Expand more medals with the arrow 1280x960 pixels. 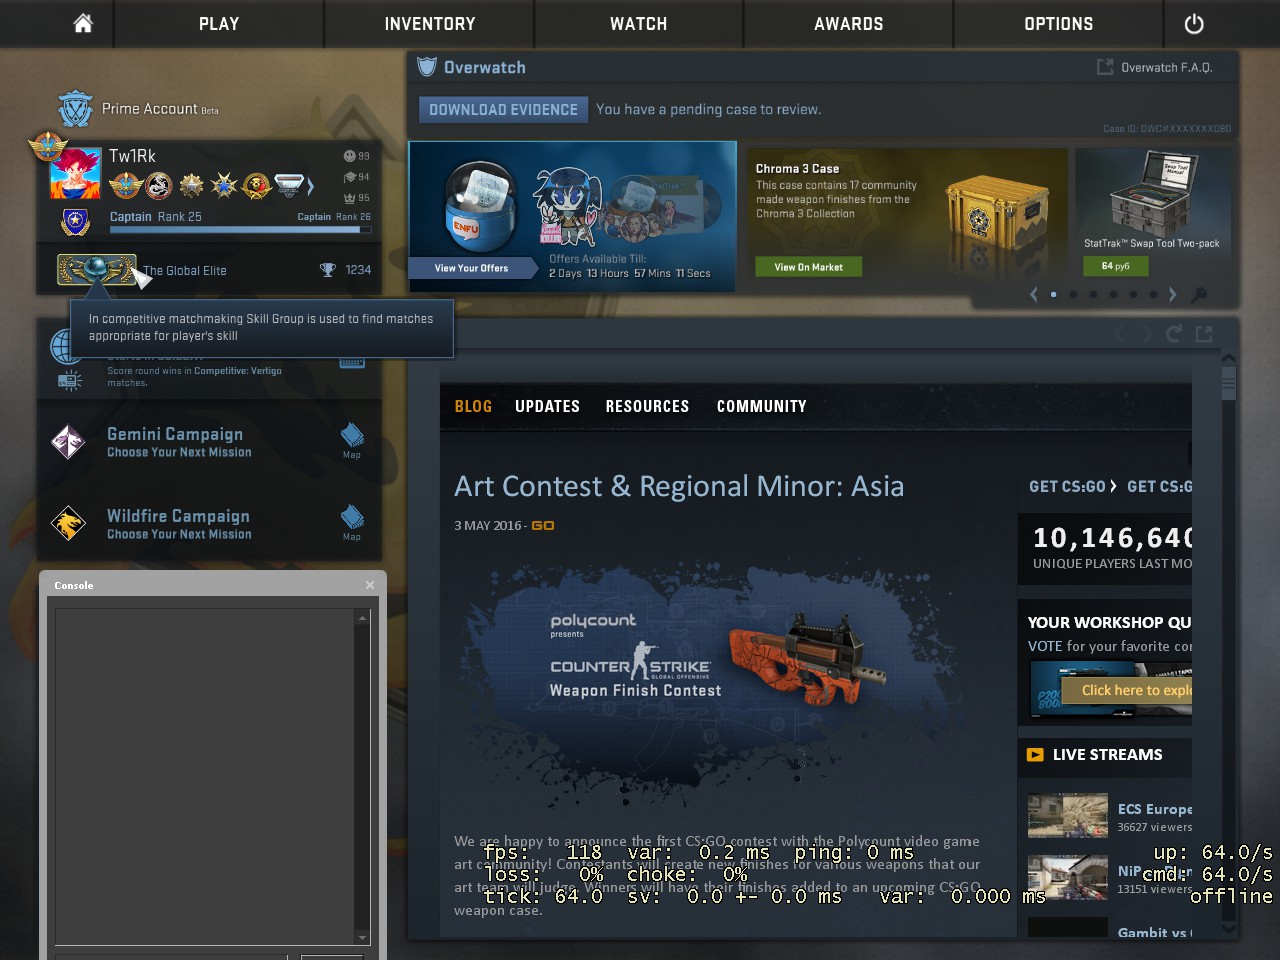pos(311,186)
